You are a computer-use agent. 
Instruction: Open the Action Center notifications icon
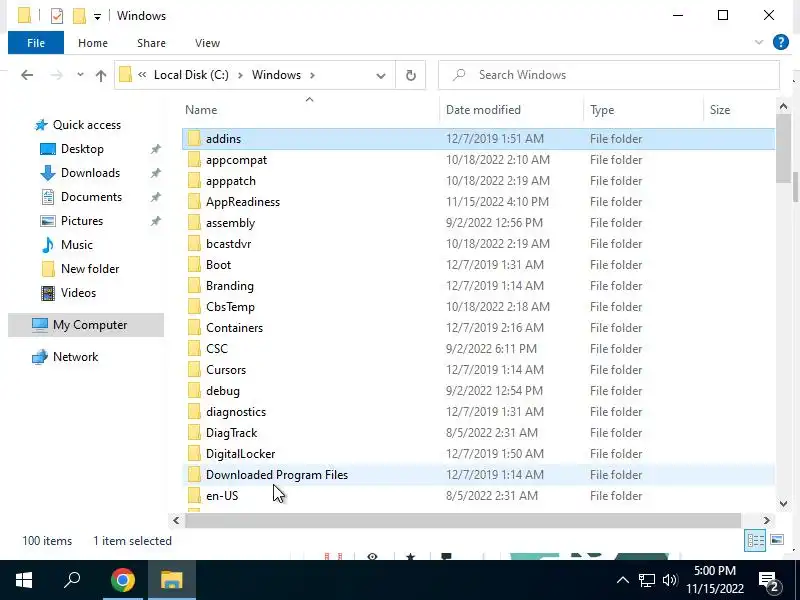pos(768,581)
